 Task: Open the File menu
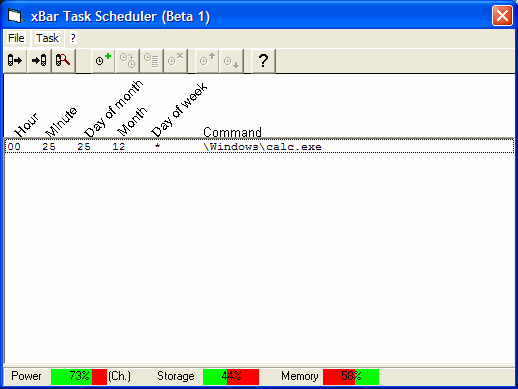16,38
